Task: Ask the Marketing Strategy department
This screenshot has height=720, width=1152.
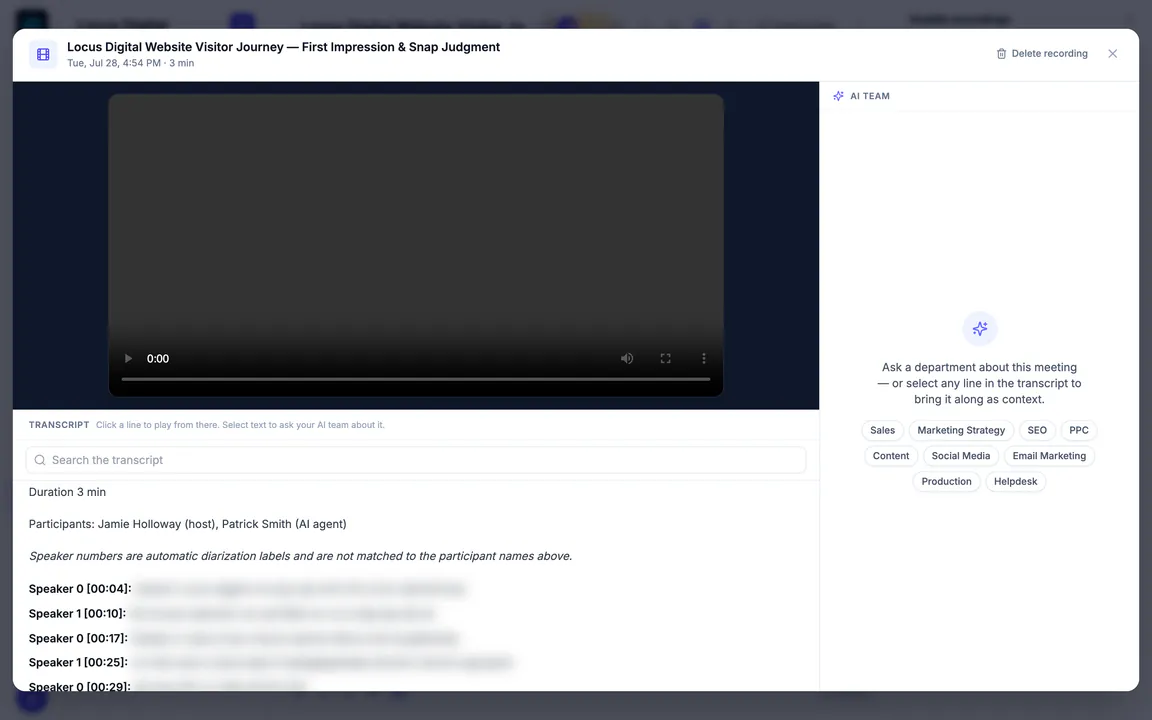Action: pos(961,431)
